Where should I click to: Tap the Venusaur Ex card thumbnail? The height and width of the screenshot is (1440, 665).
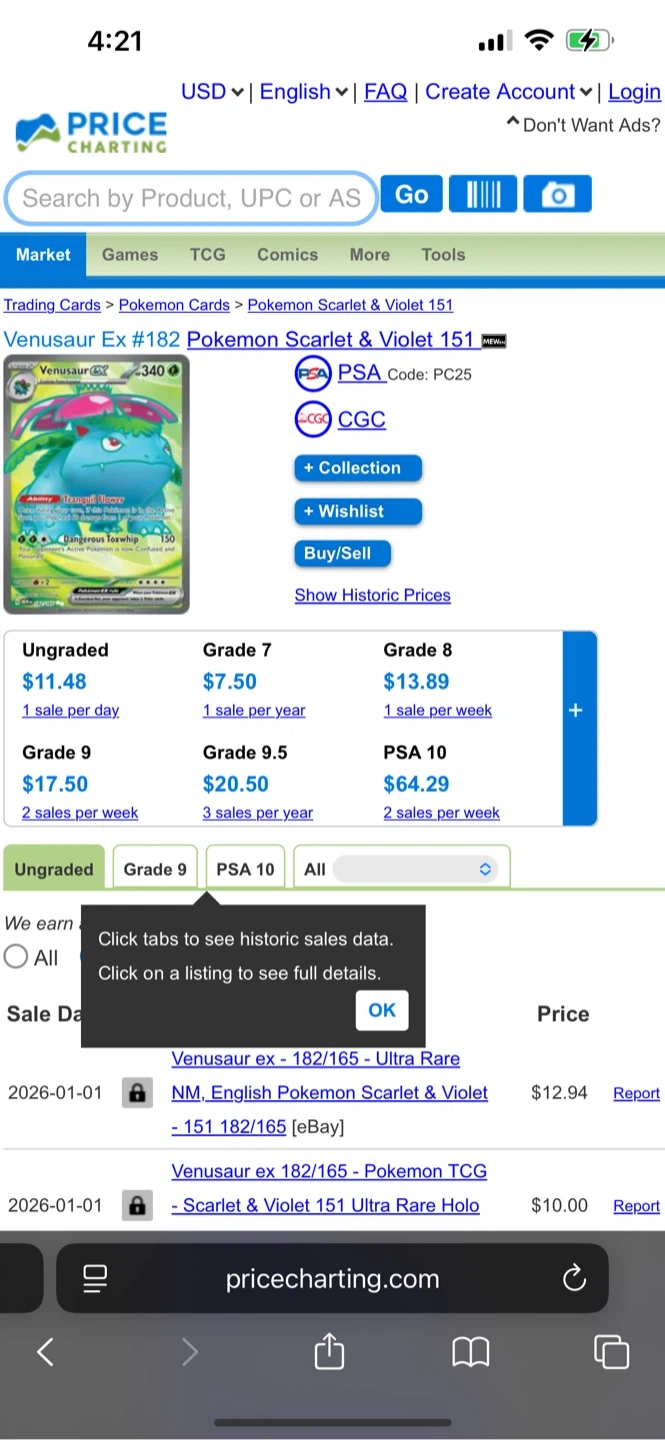(96, 484)
